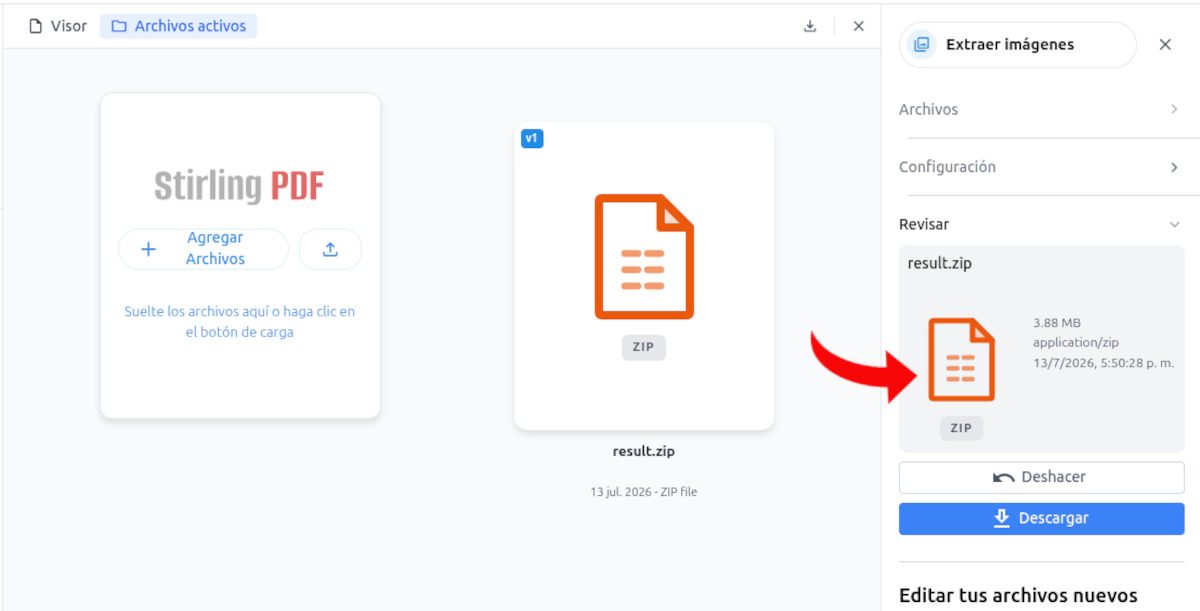Open the Archivos activos tab

pyautogui.click(x=179, y=26)
